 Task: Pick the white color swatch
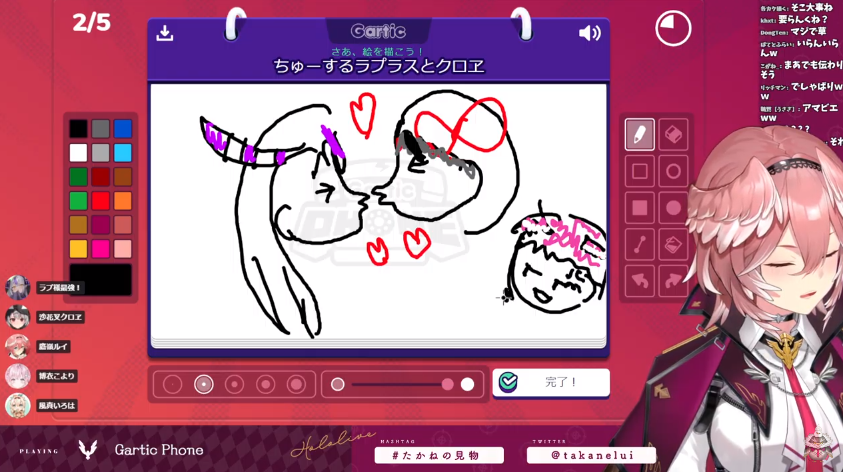click(78, 153)
